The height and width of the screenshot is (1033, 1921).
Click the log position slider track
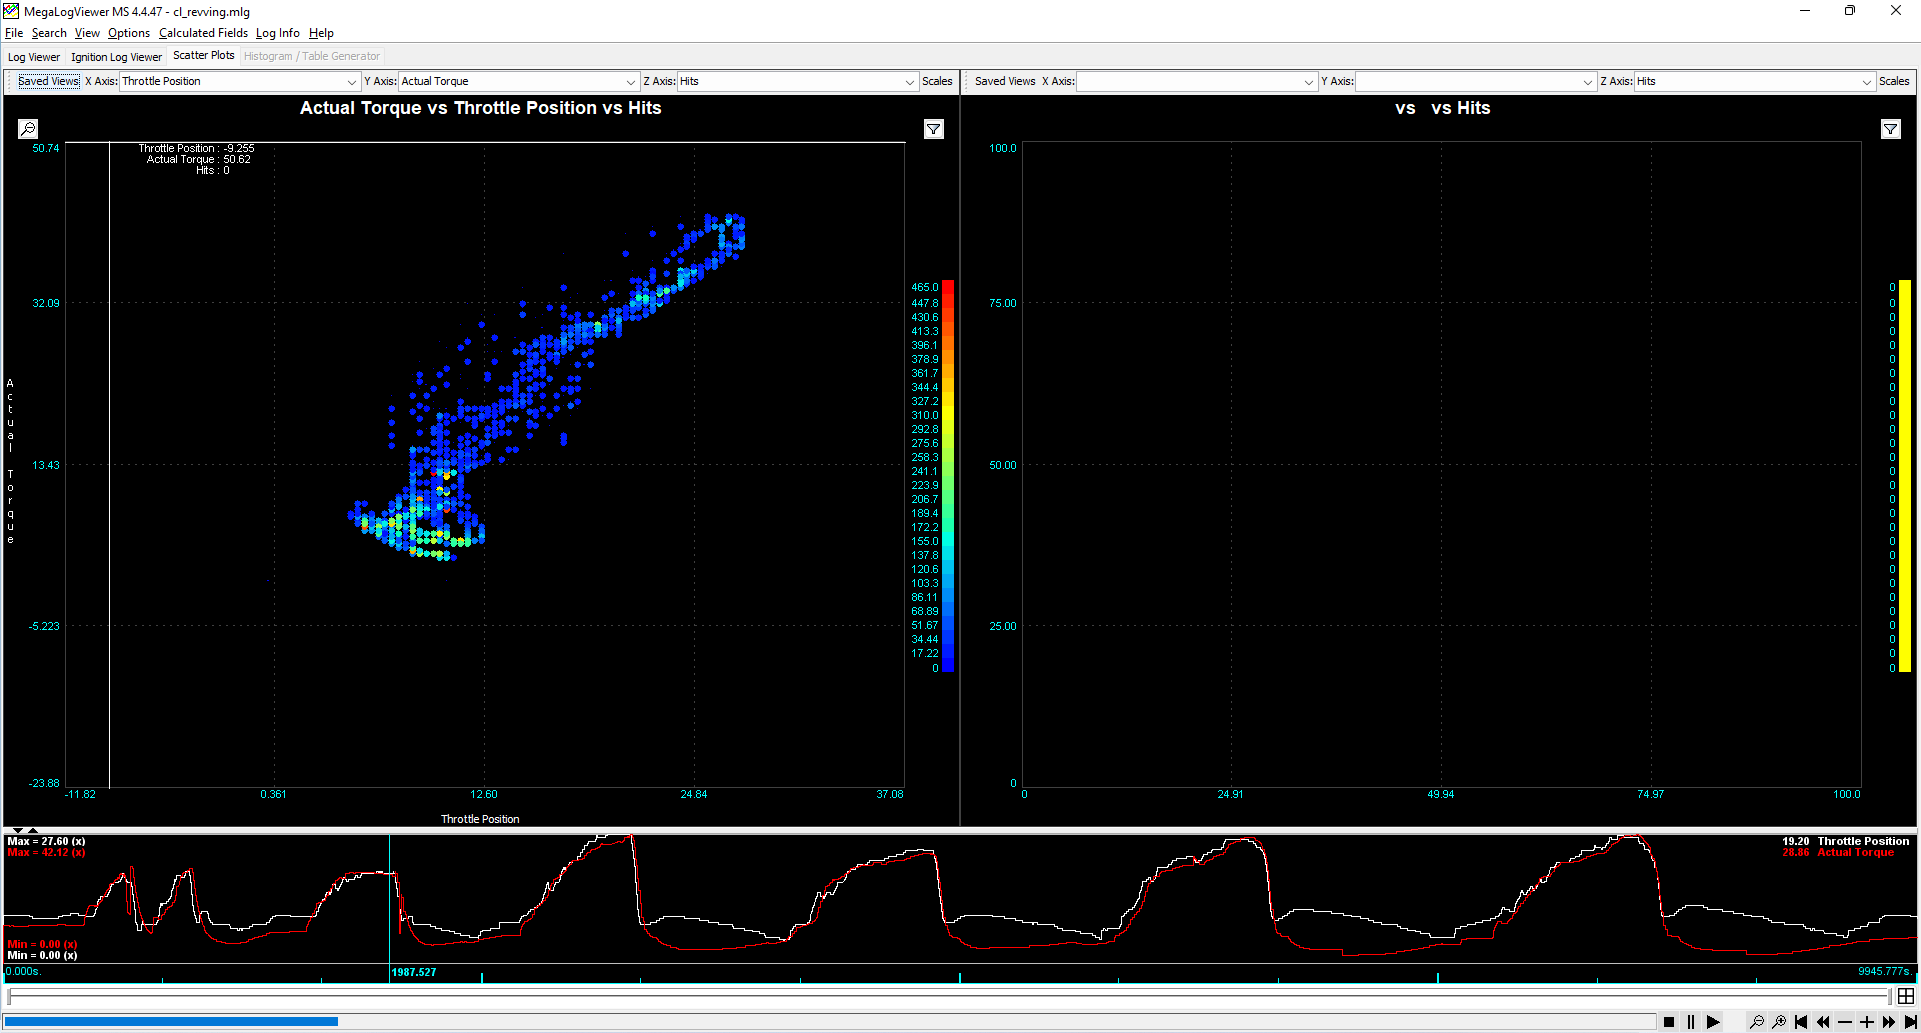click(x=950, y=996)
